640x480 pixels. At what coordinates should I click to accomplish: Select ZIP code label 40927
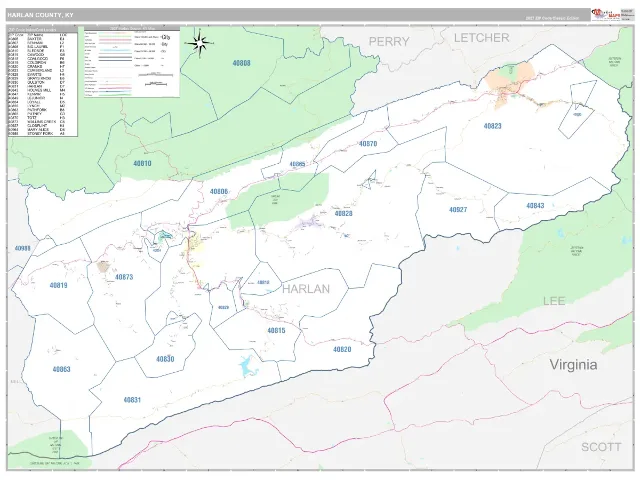tap(458, 209)
